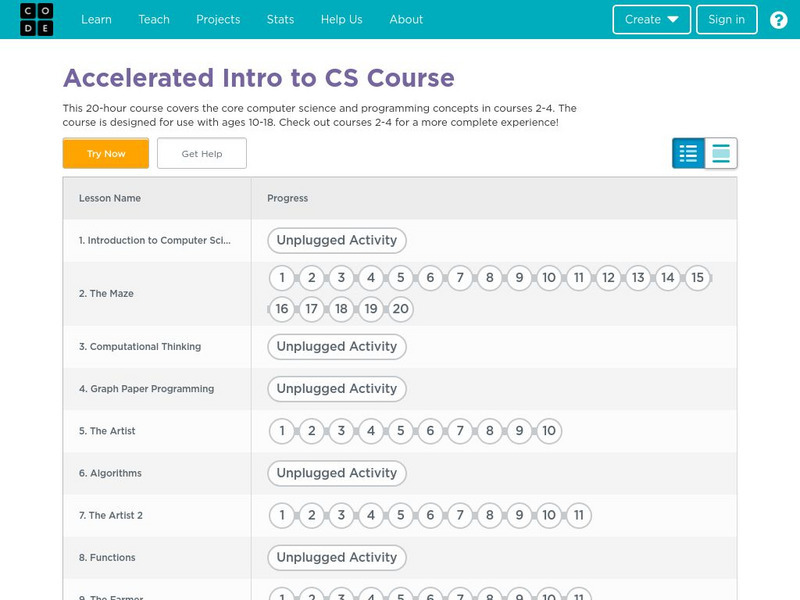Open the Create dropdown
The height and width of the screenshot is (600, 800).
651,20
